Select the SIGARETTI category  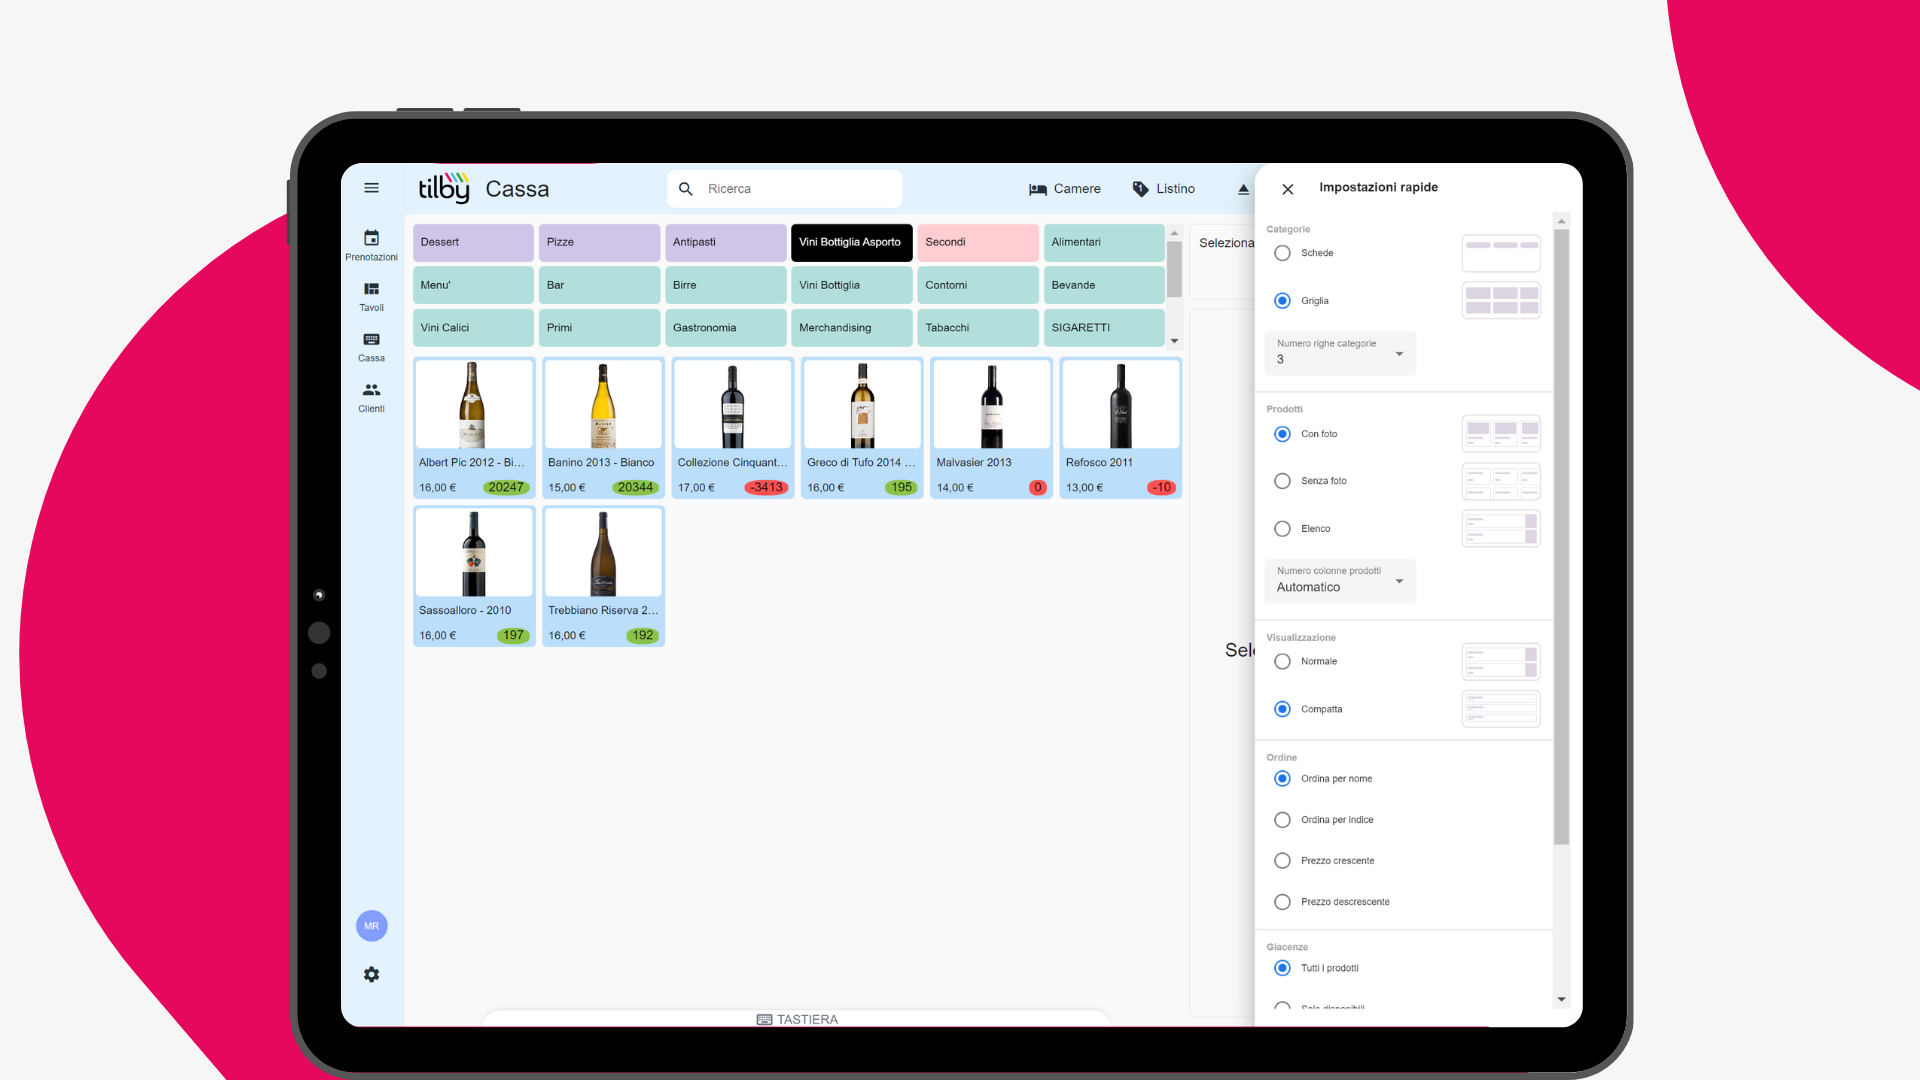tap(1104, 328)
